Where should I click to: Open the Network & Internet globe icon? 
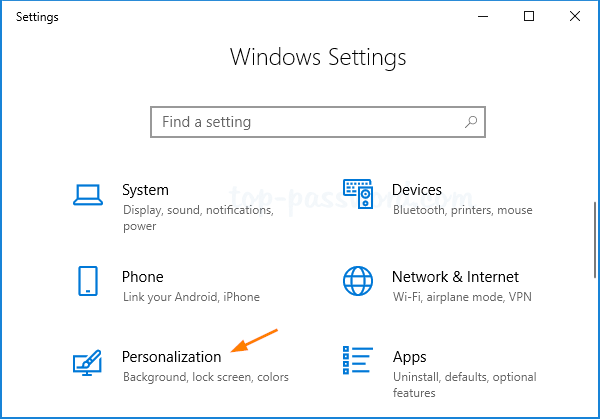pyautogui.click(x=358, y=281)
